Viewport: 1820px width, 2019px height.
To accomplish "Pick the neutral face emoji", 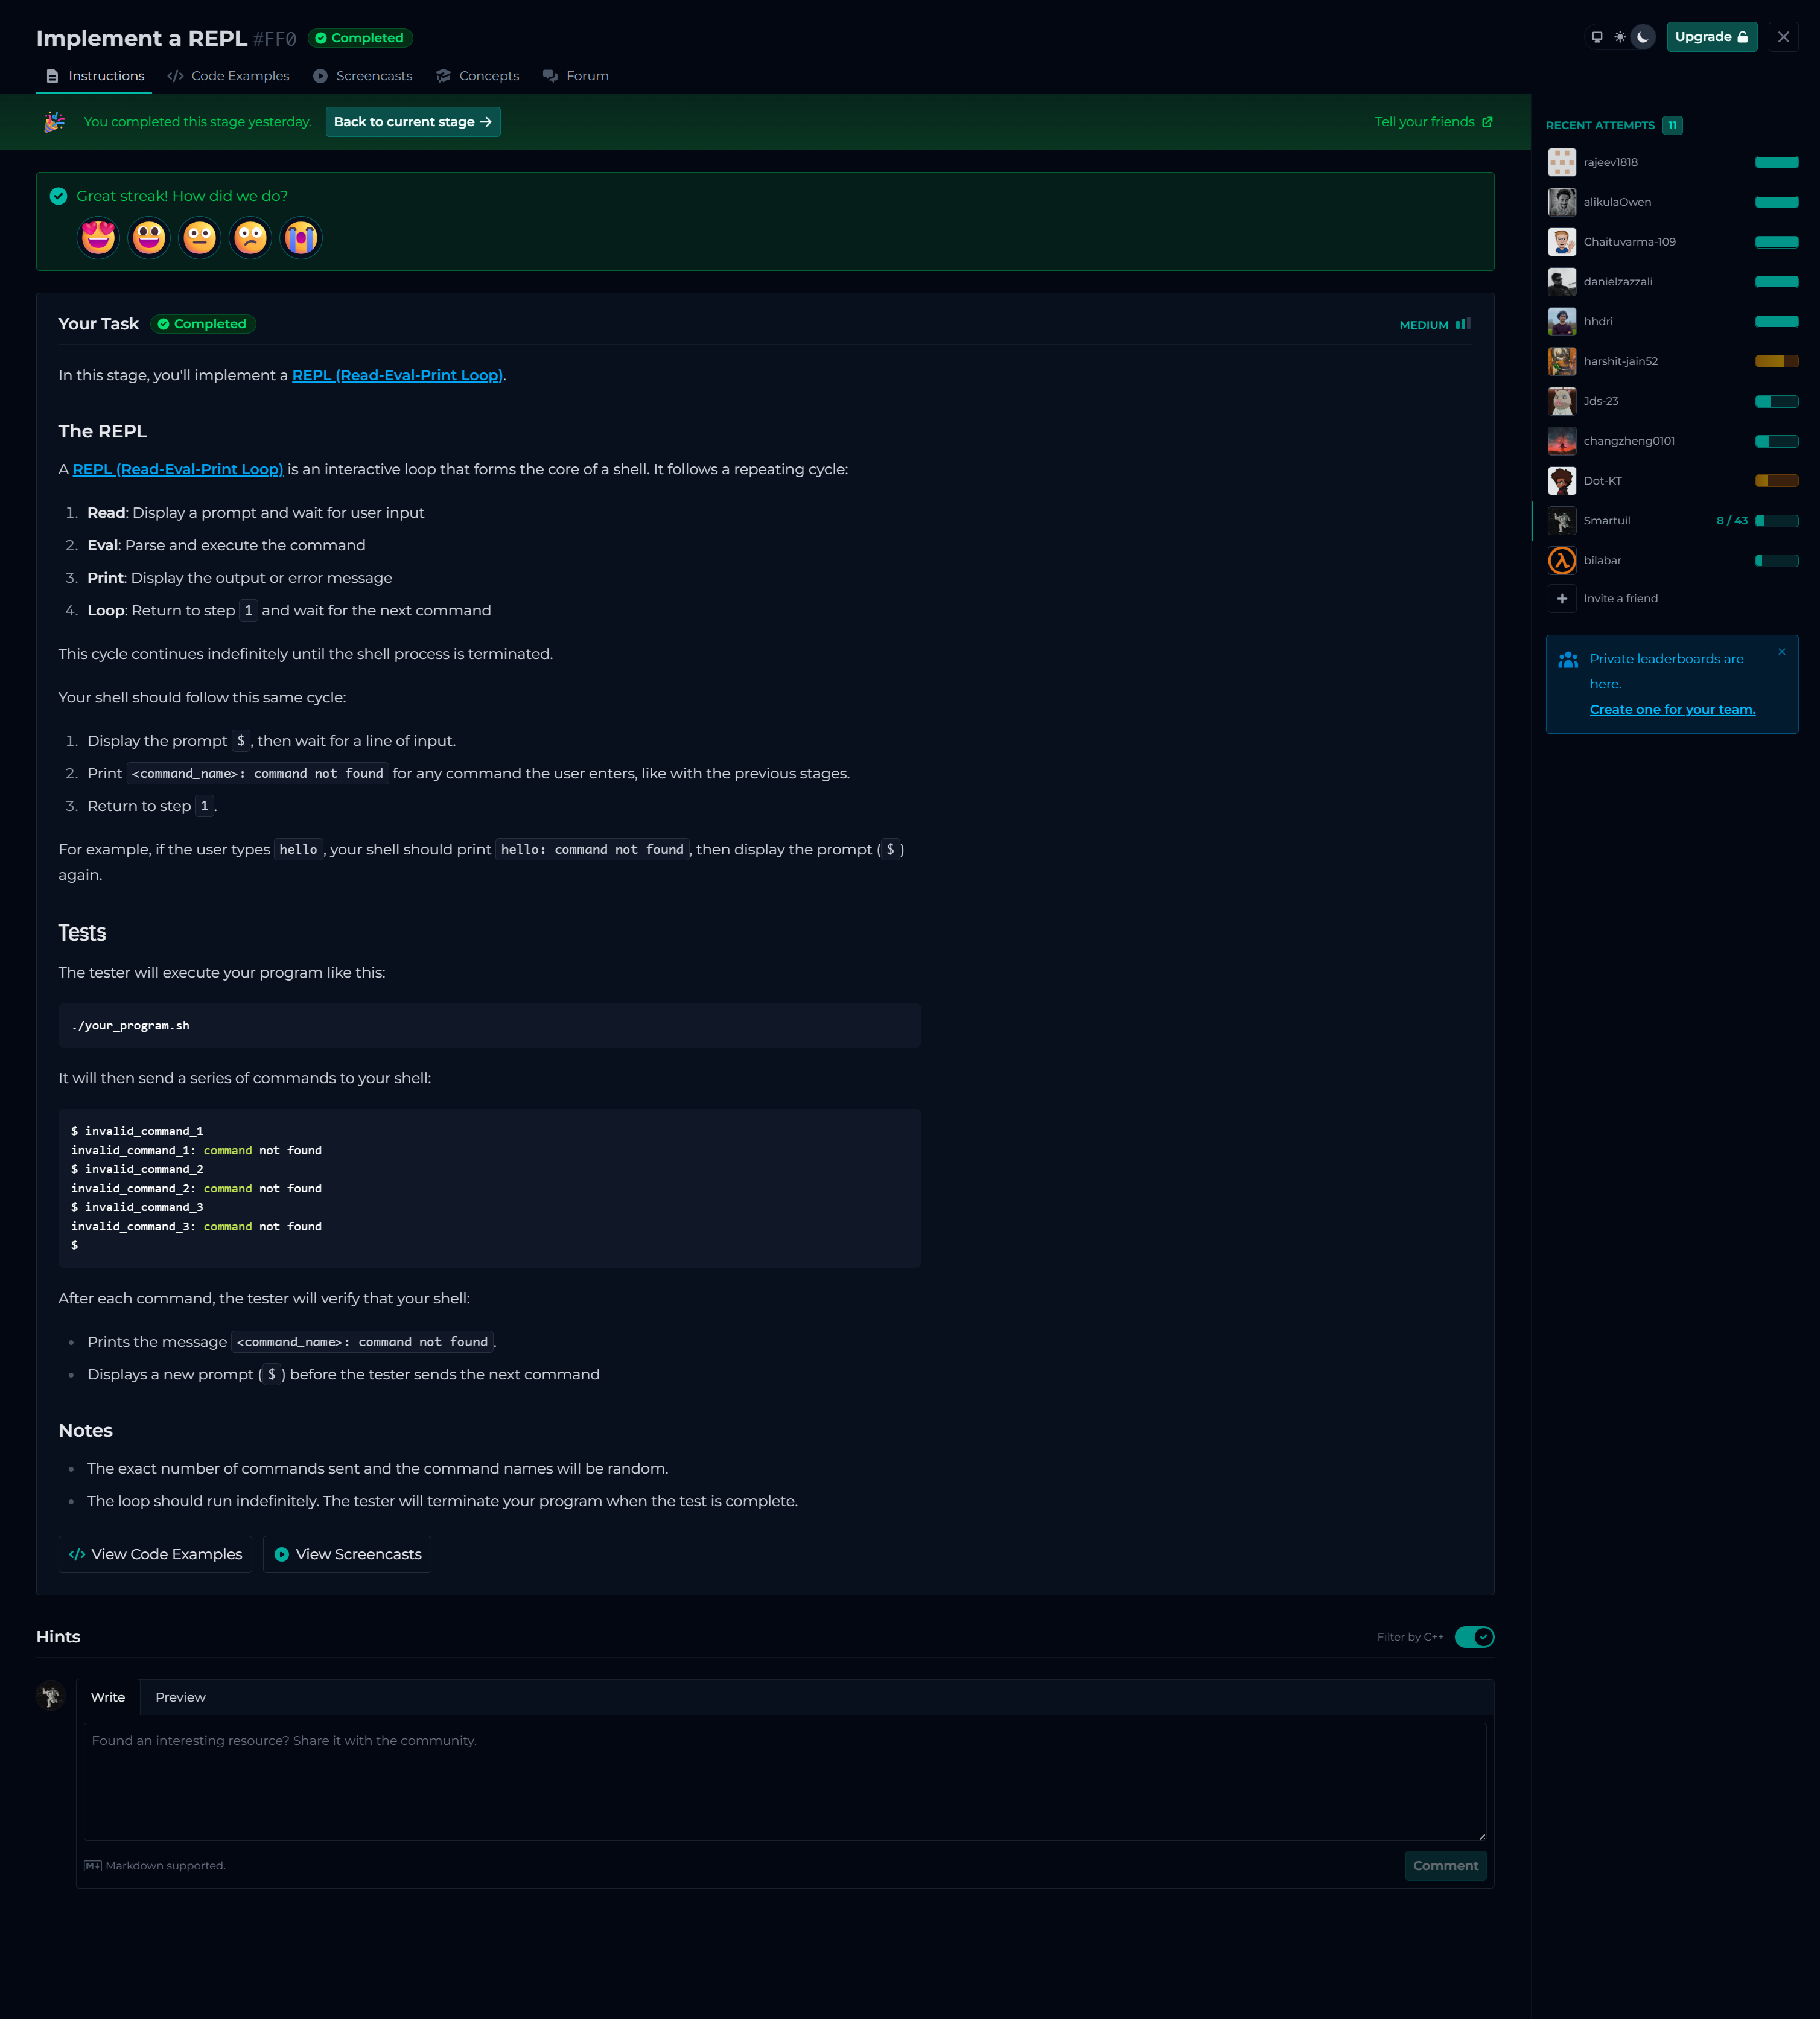I will tap(200, 238).
